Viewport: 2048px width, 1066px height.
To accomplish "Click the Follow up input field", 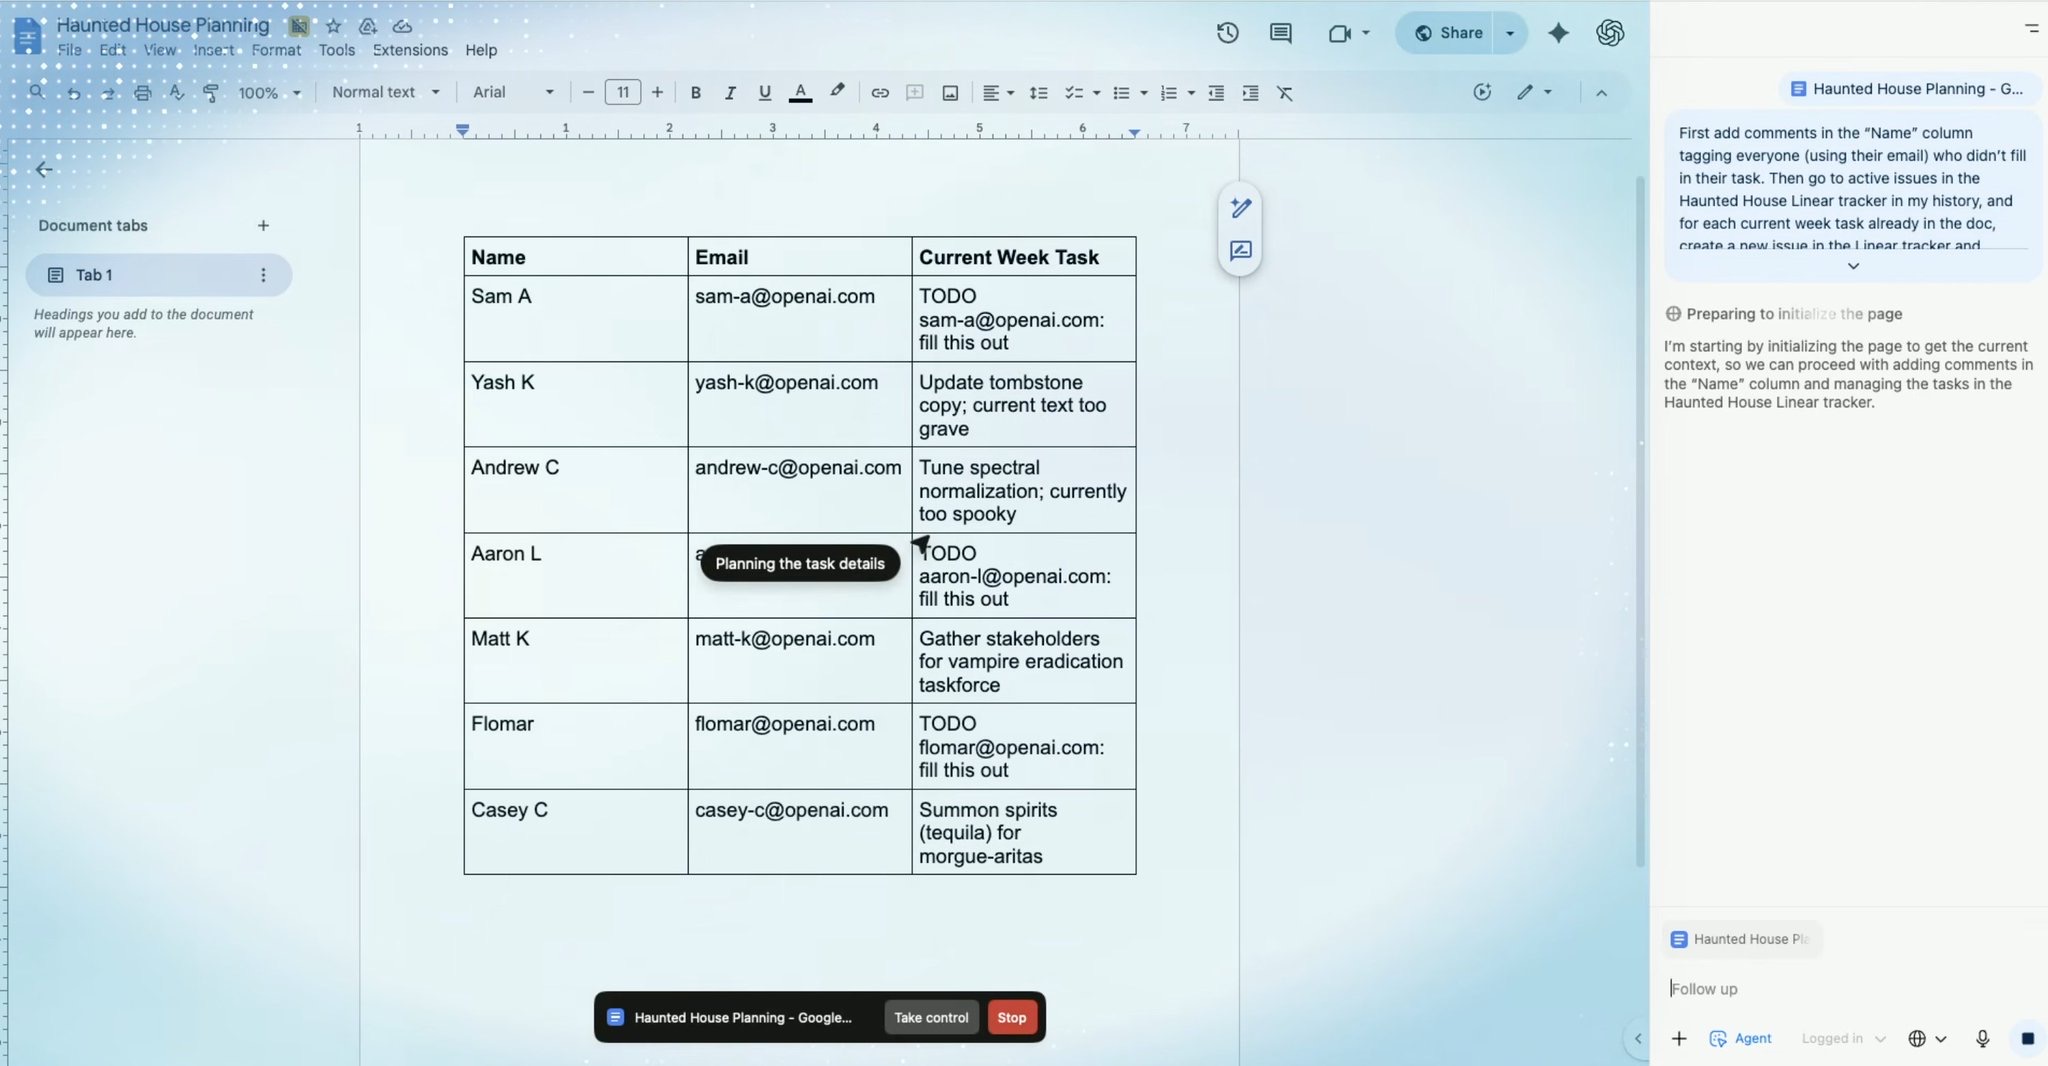I will click(x=1840, y=988).
